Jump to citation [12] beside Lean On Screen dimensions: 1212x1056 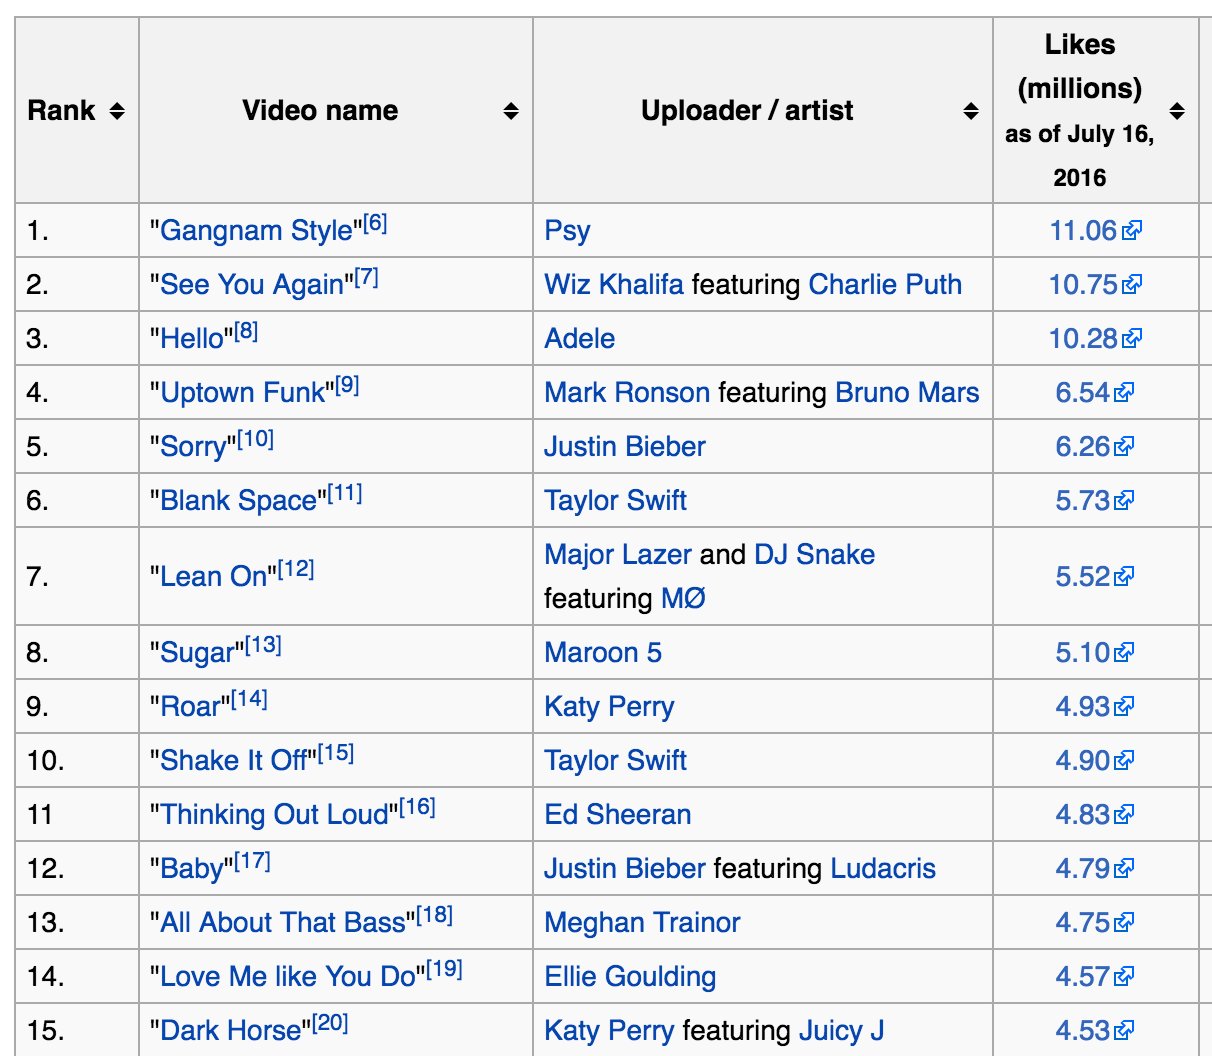pos(296,569)
